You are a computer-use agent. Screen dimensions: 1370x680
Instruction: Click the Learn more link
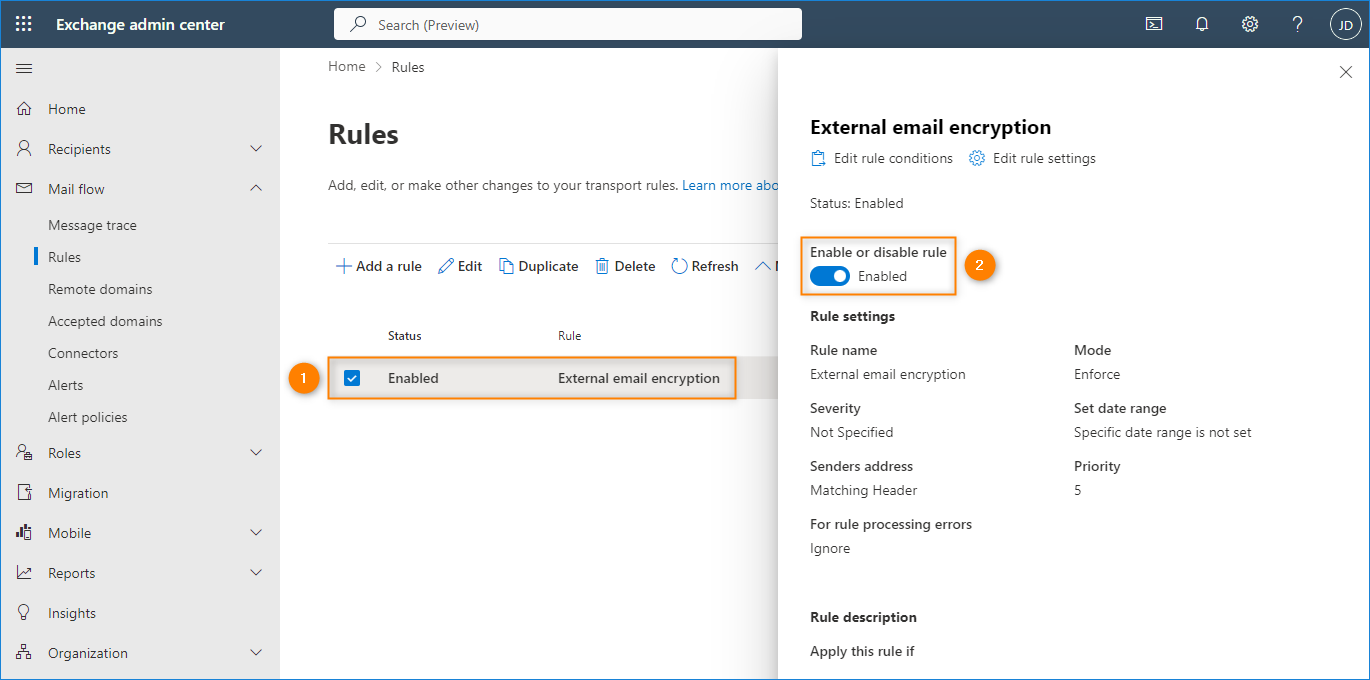tap(729, 185)
